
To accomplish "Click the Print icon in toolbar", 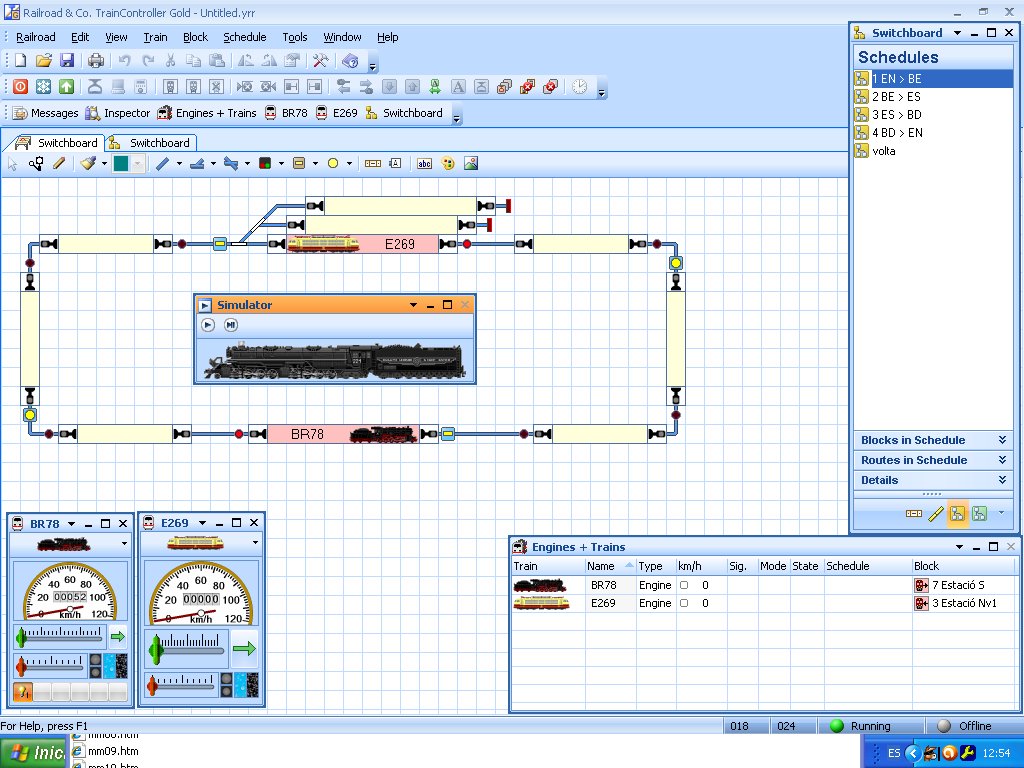I will 96,61.
